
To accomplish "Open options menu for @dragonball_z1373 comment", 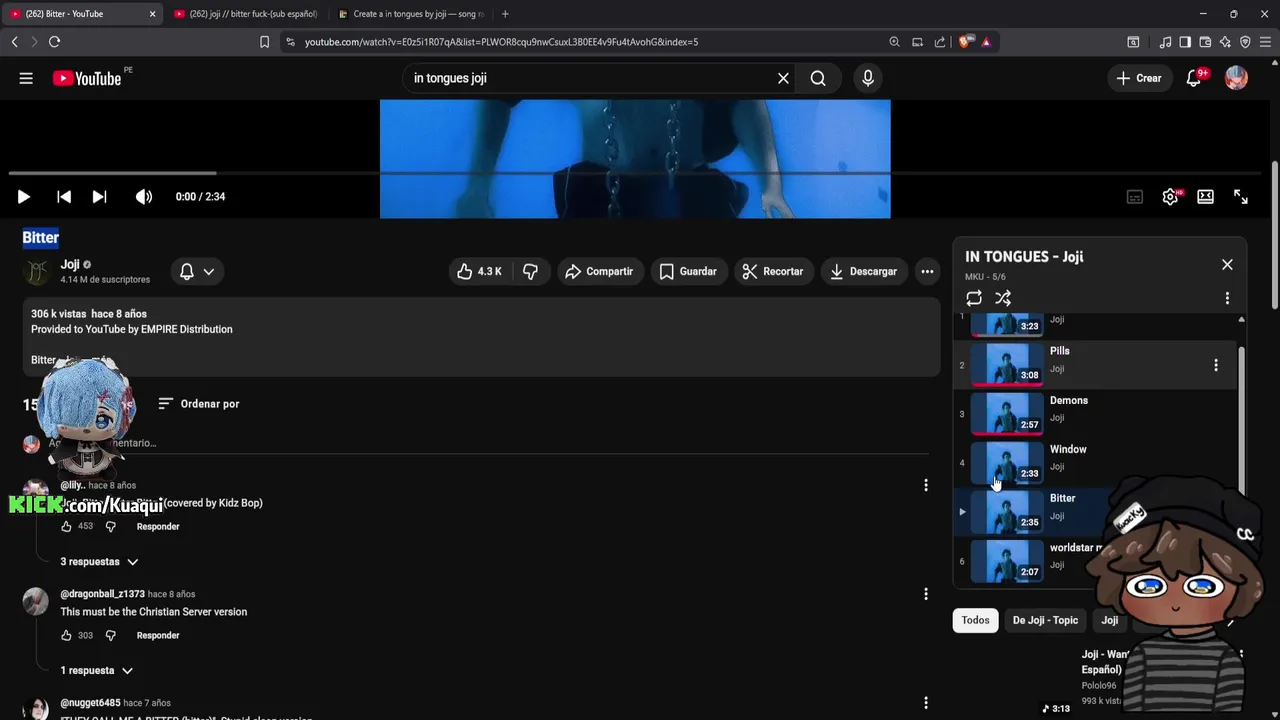I will tap(926, 594).
